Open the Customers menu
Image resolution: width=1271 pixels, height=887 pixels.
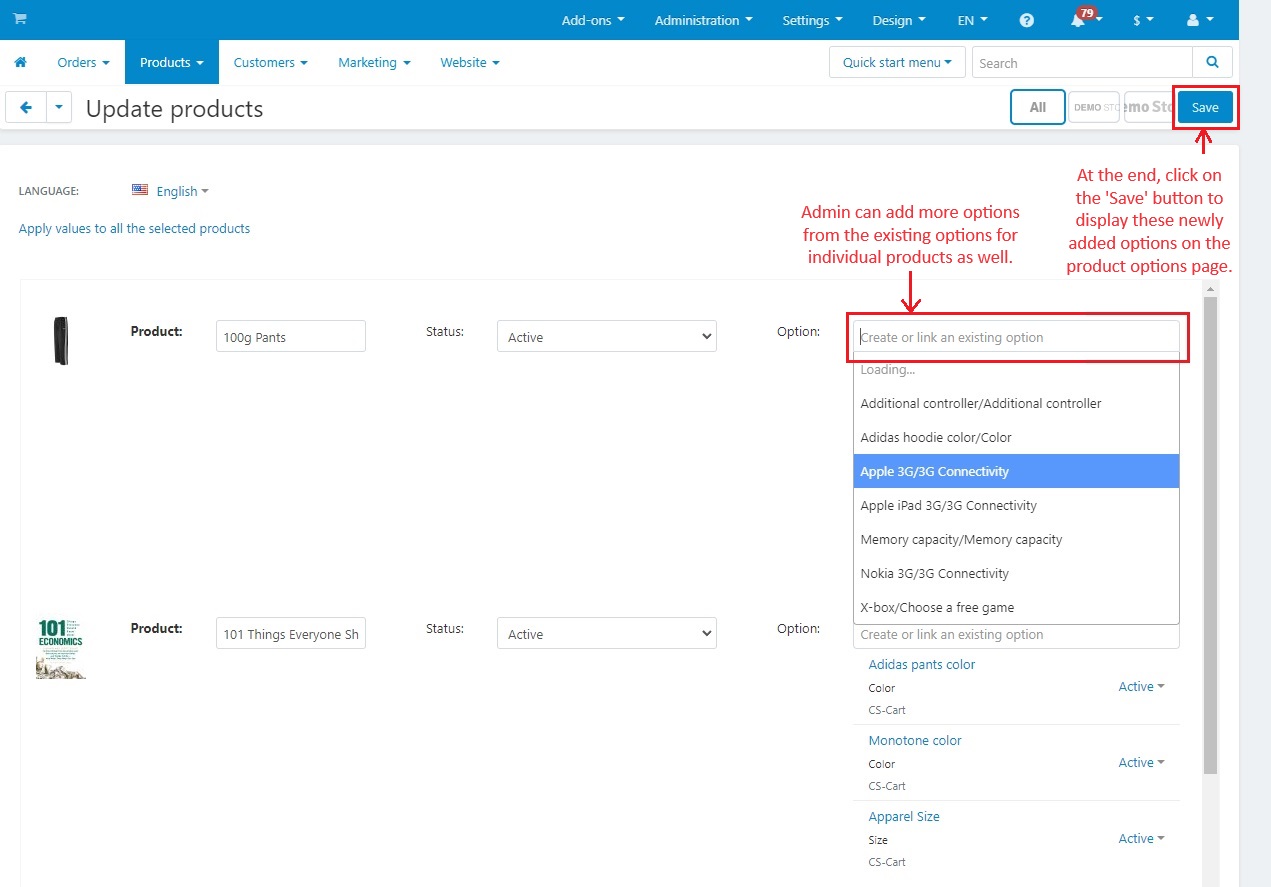point(271,62)
